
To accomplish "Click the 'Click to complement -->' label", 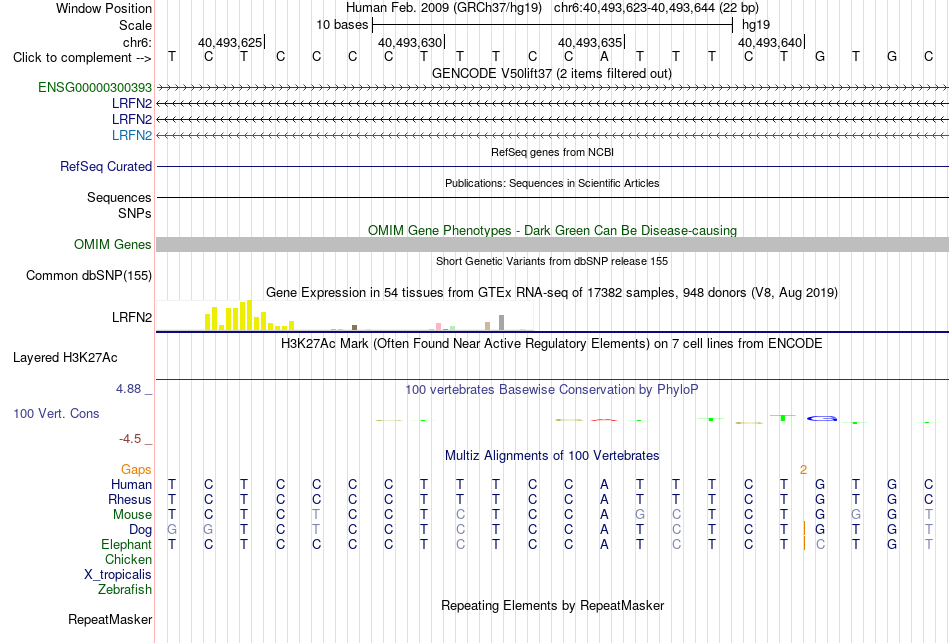I will 82,58.
